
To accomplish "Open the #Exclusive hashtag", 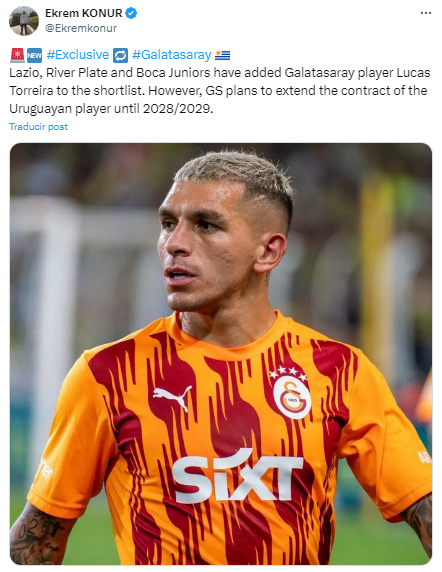I will coord(78,55).
